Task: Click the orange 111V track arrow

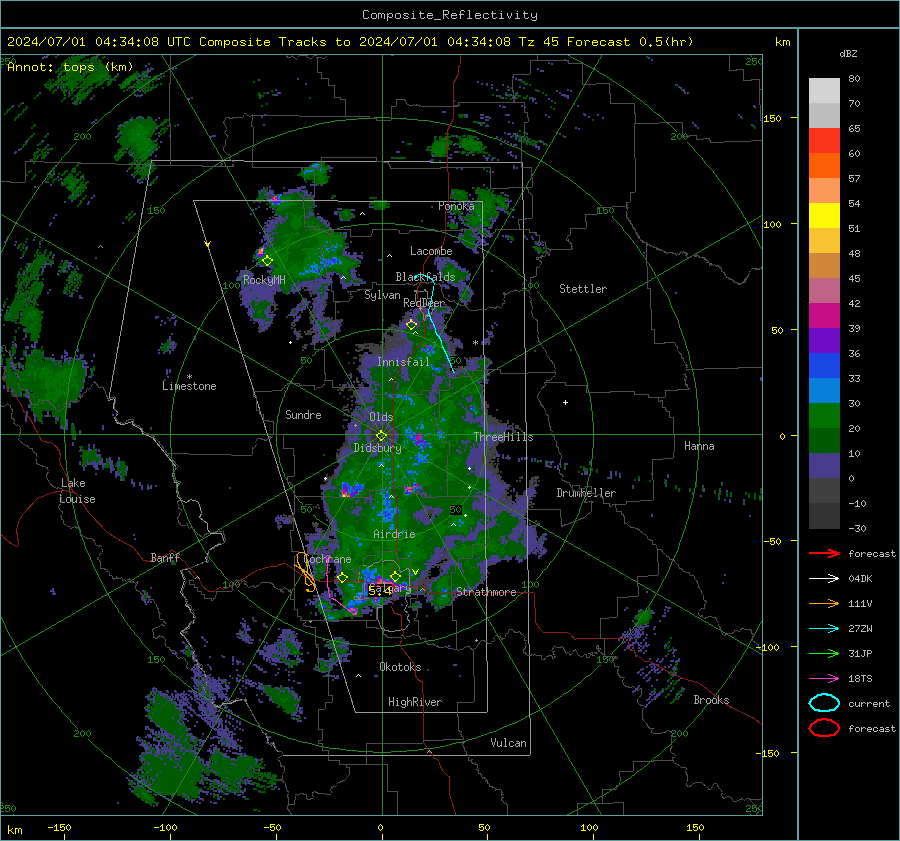Action: (x=824, y=603)
